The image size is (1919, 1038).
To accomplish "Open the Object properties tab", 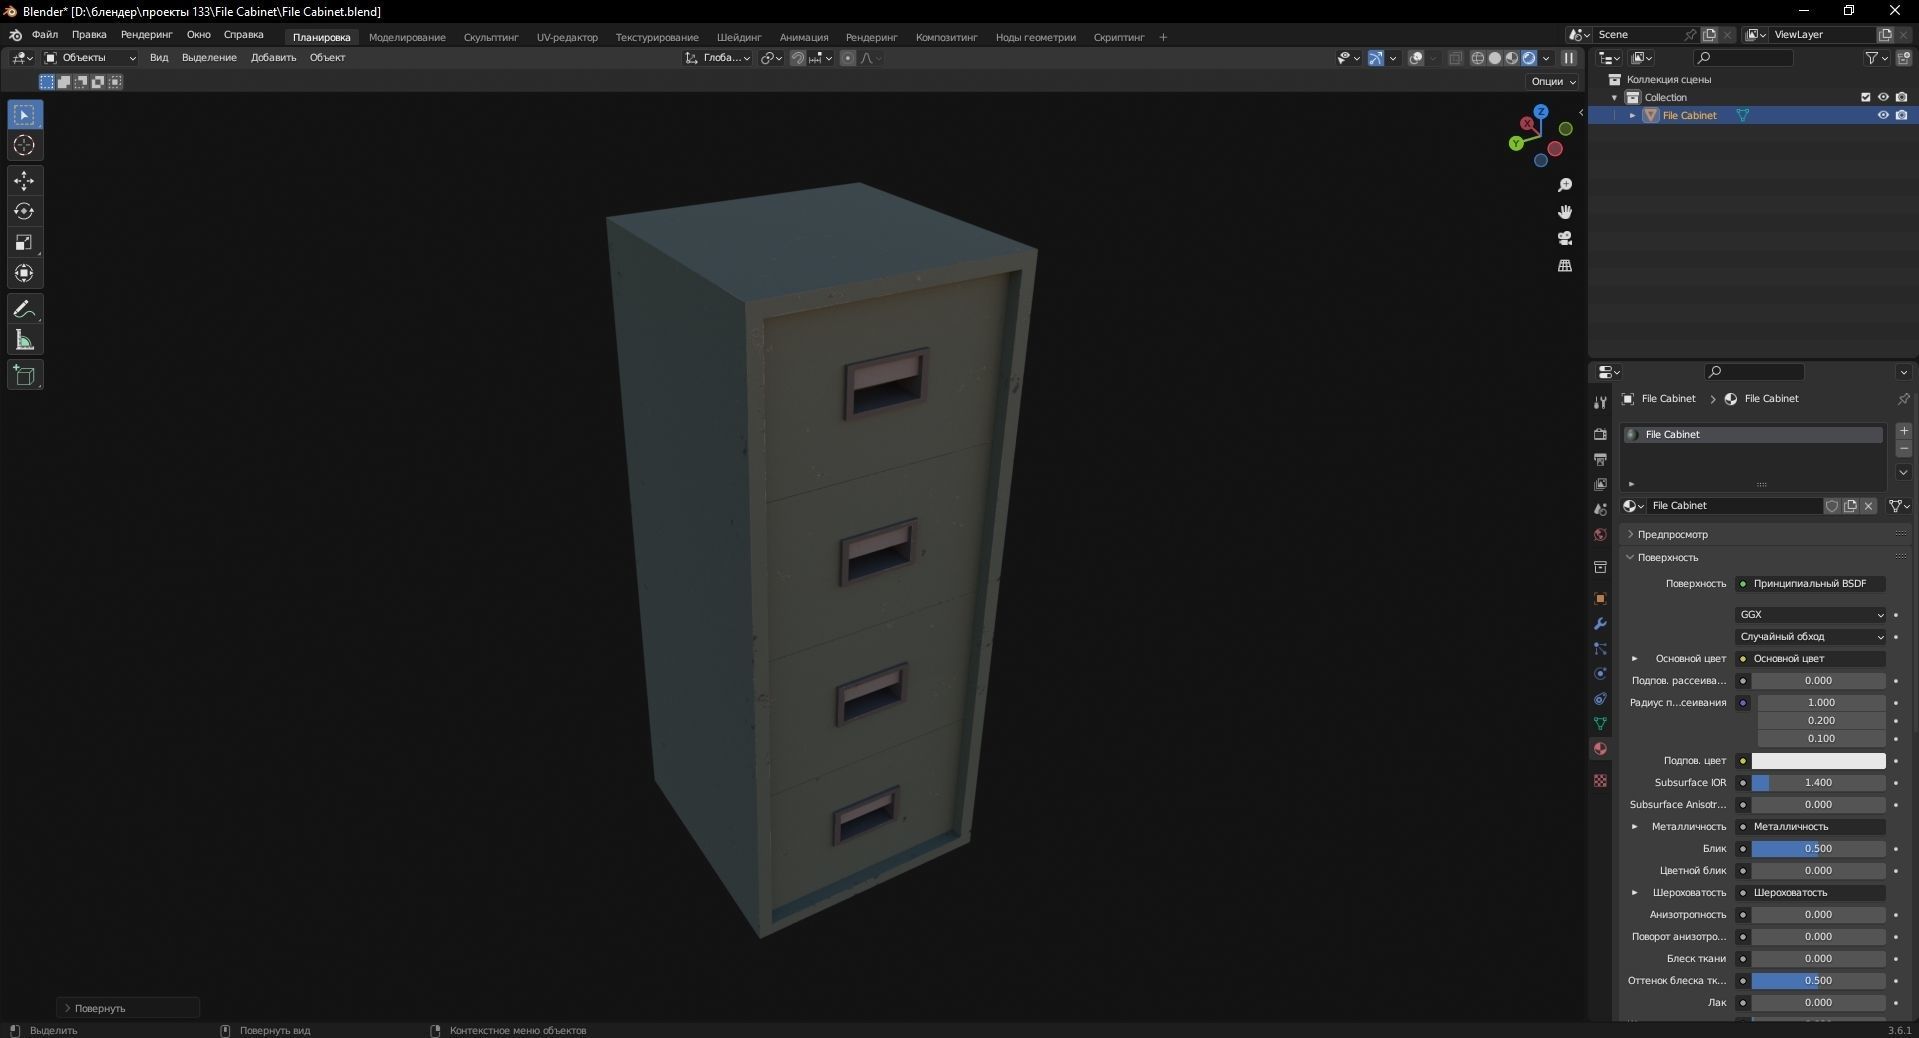I will [1600, 599].
